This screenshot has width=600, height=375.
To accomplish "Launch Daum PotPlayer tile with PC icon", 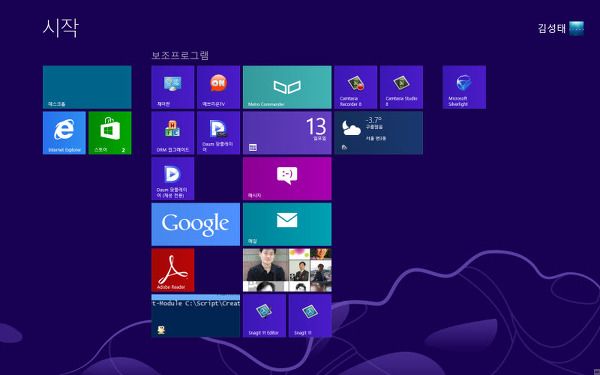I will (218, 133).
